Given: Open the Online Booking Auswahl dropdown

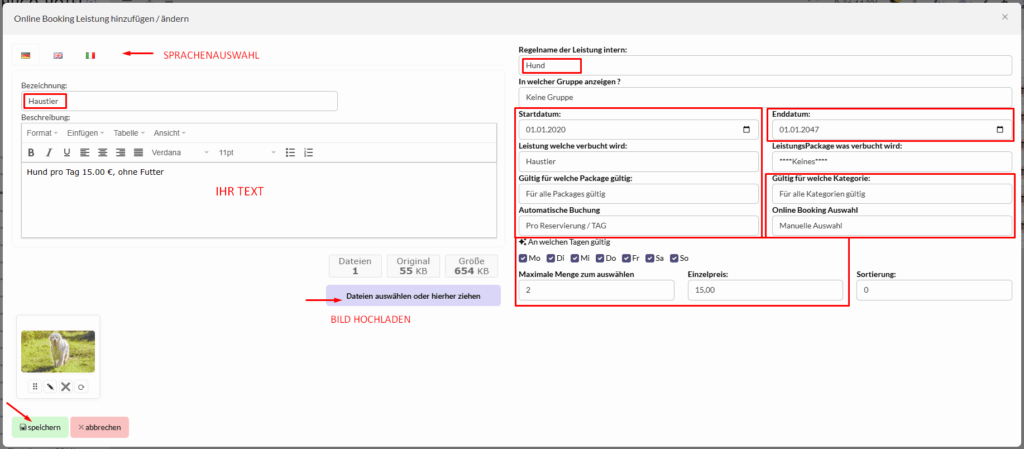Looking at the screenshot, I should click(891, 226).
